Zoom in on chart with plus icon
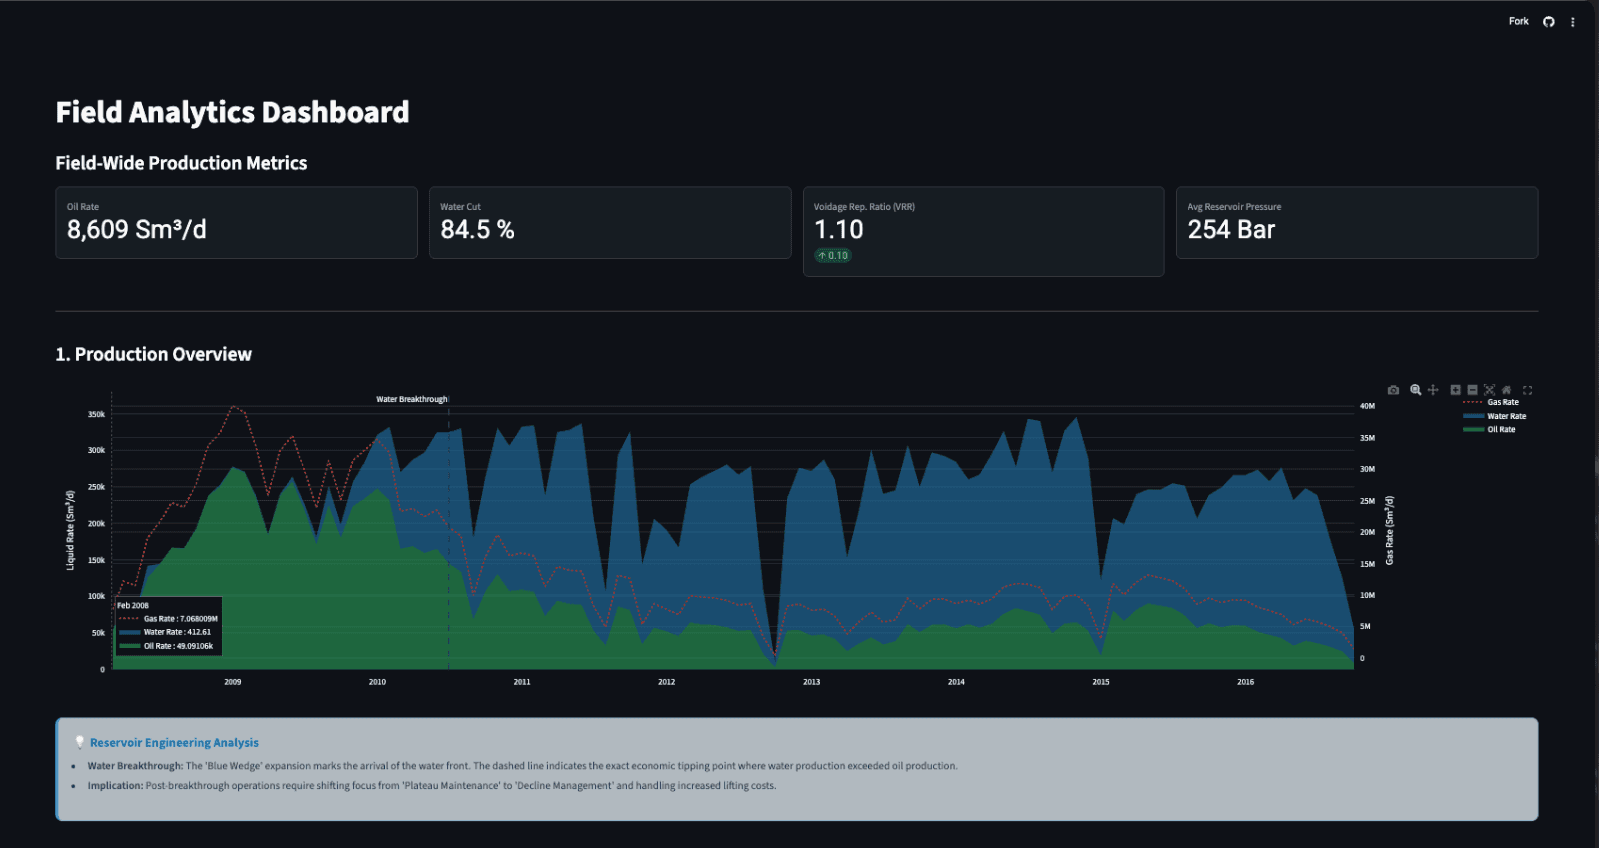The height and width of the screenshot is (848, 1599). point(1455,390)
